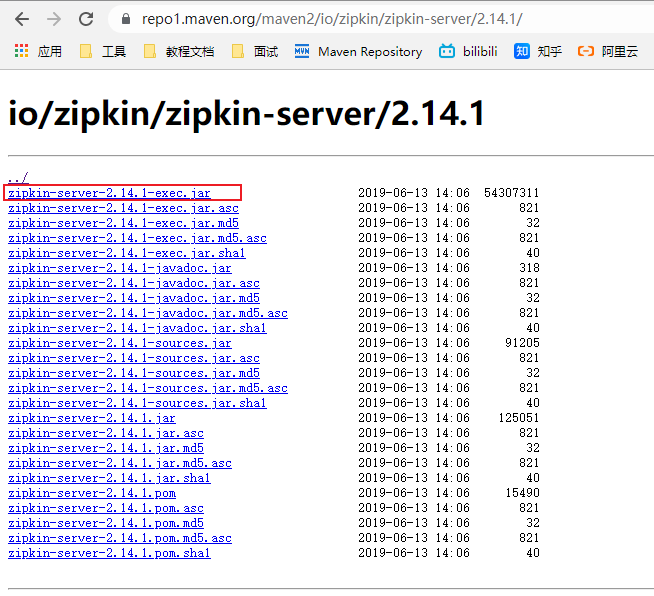The height and width of the screenshot is (596, 654).
Task: Download zipkin-server-2.14.1-javadoc.jar
Action: click(120, 268)
